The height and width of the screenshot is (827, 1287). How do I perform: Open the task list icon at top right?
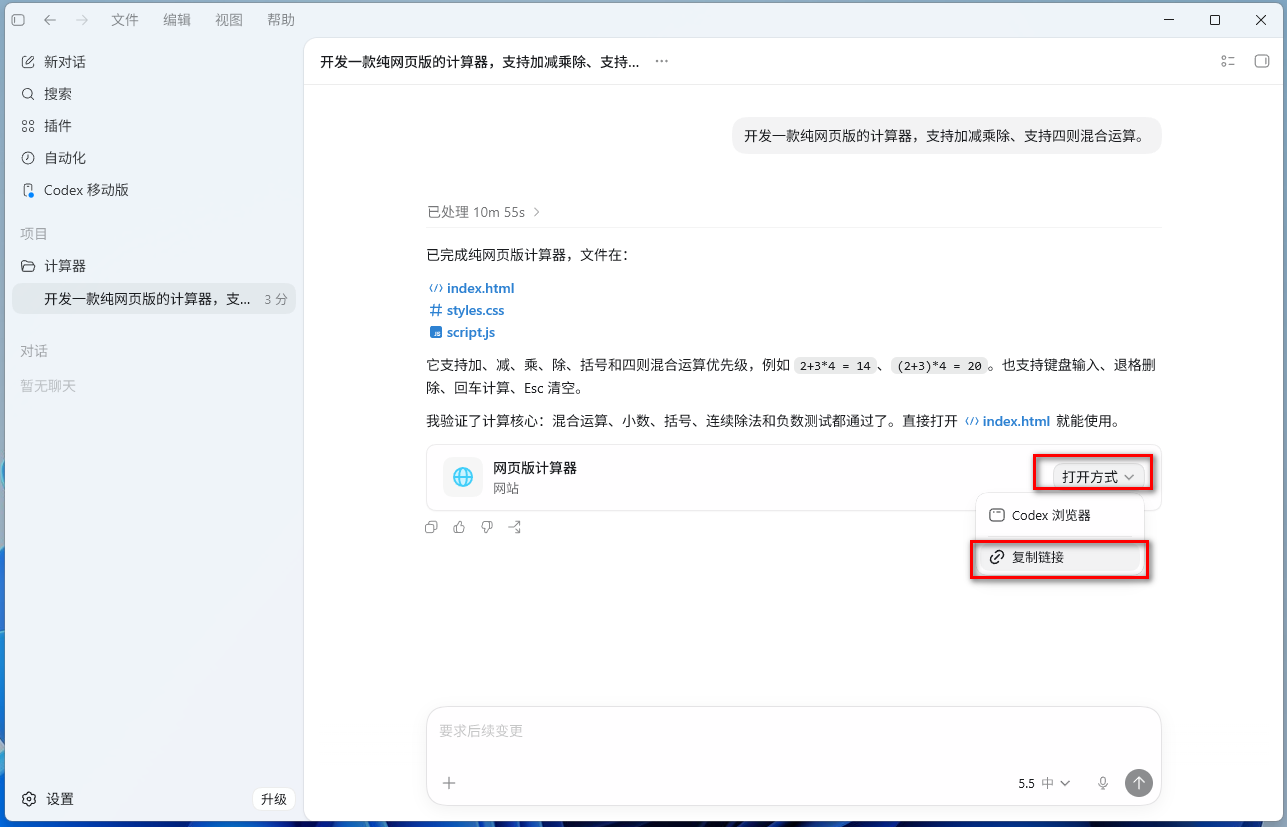click(x=1228, y=62)
